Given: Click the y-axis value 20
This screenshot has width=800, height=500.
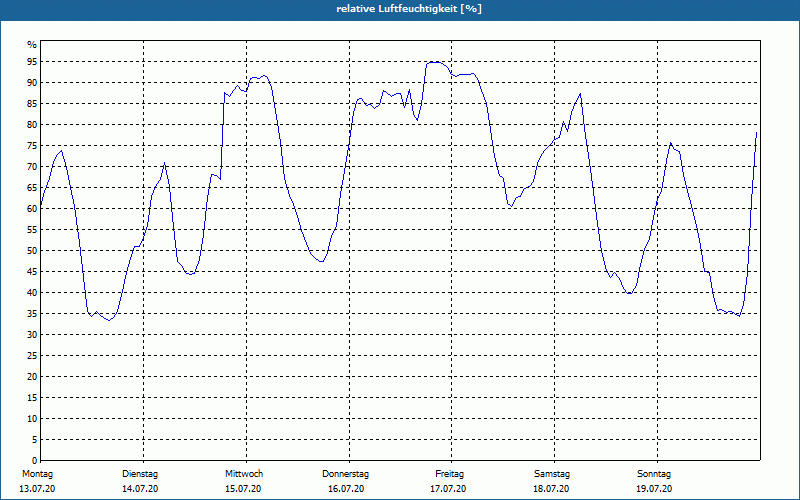Looking at the screenshot, I should click(32, 377).
